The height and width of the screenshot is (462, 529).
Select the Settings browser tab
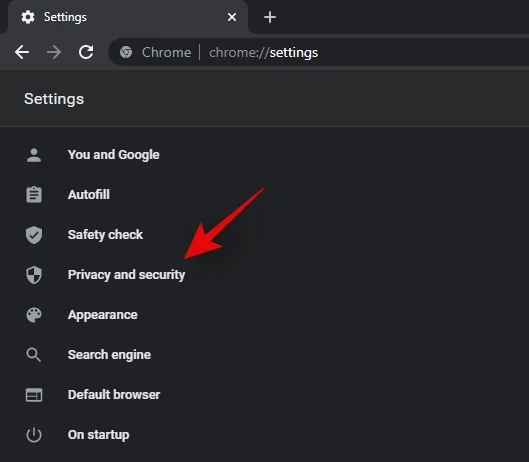click(128, 17)
